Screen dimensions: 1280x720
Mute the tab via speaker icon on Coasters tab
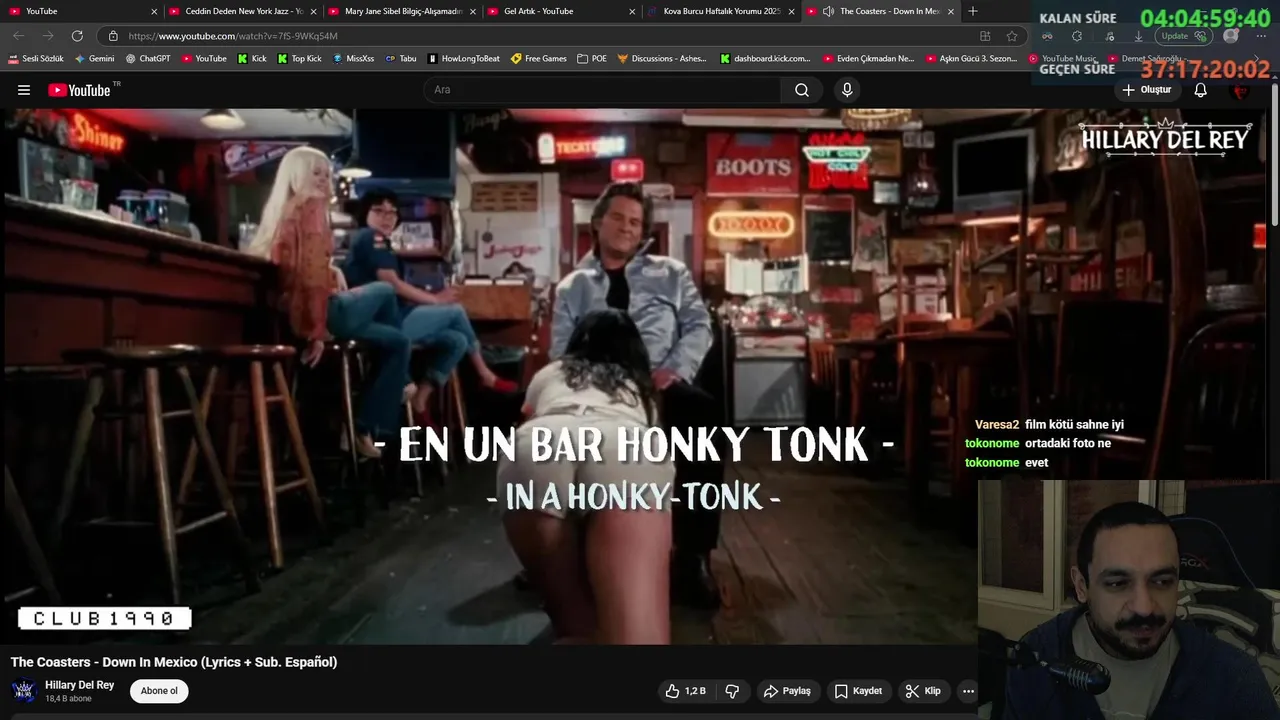point(827,11)
